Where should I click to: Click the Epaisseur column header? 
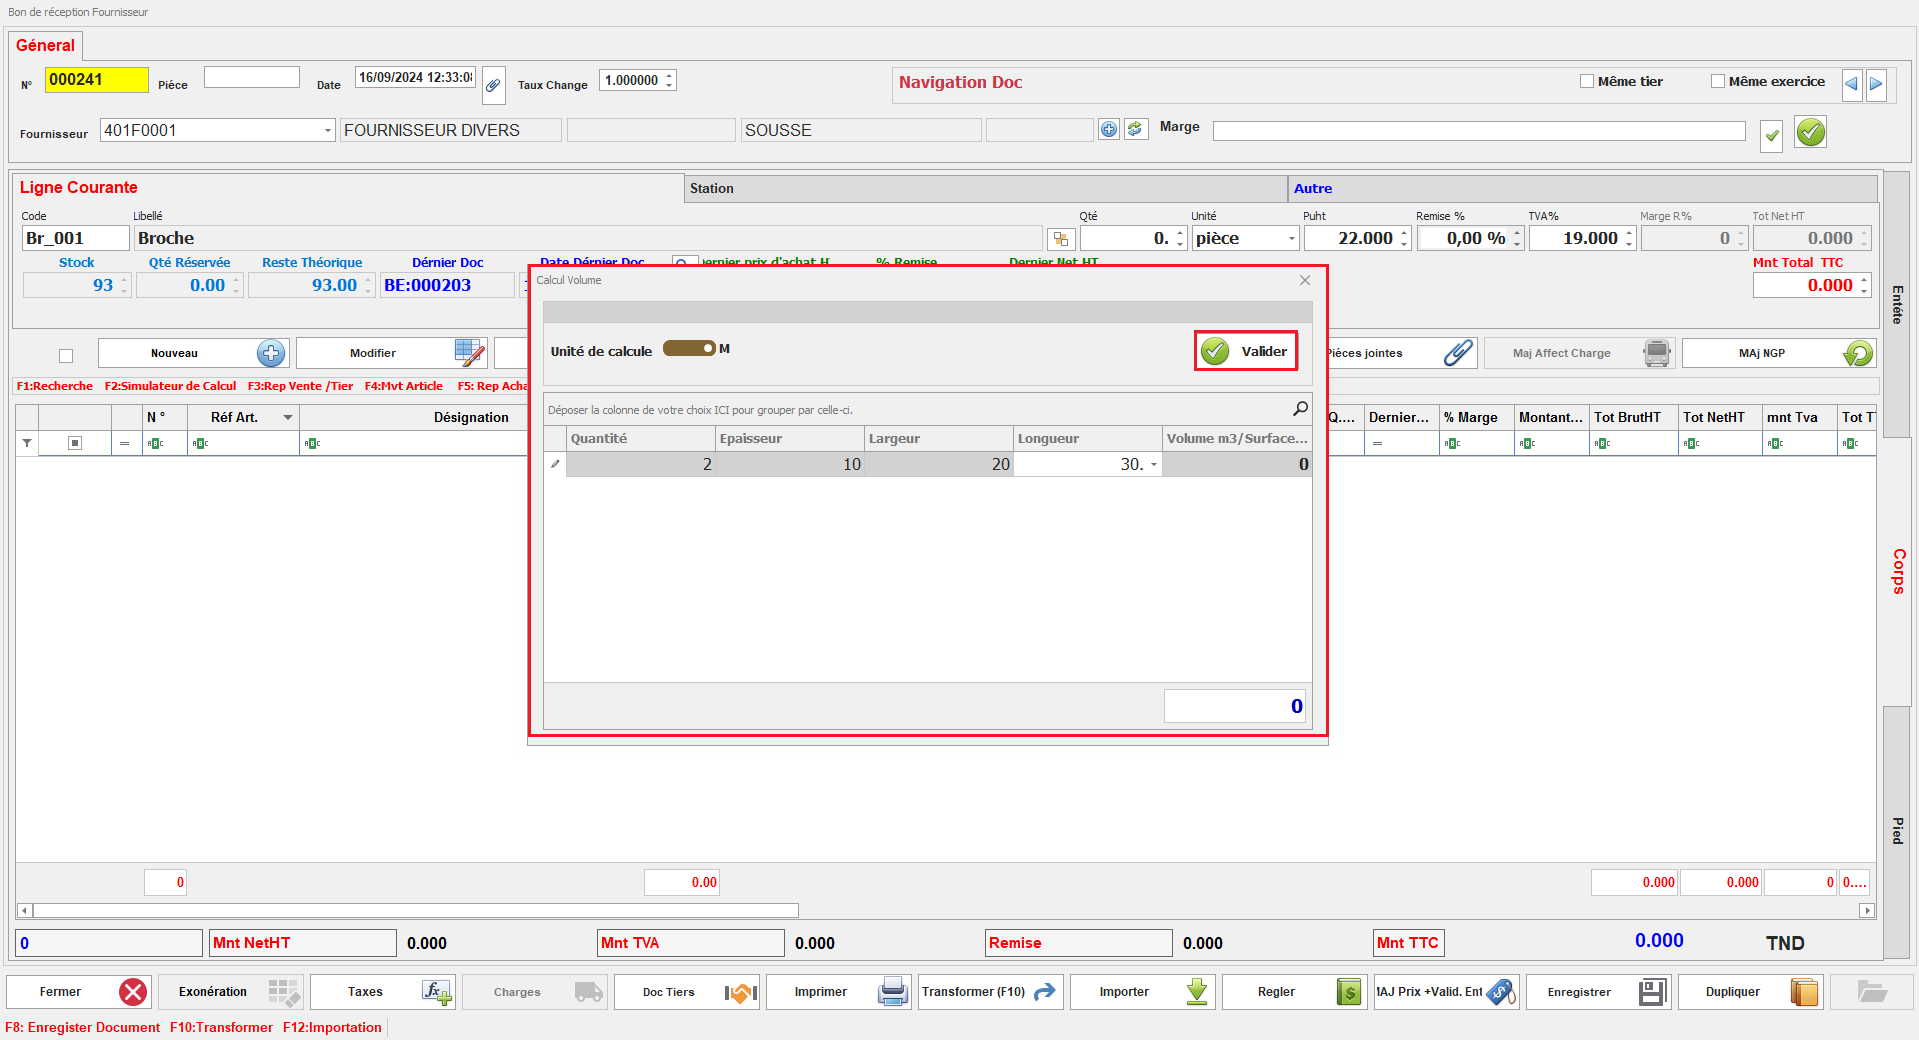790,439
